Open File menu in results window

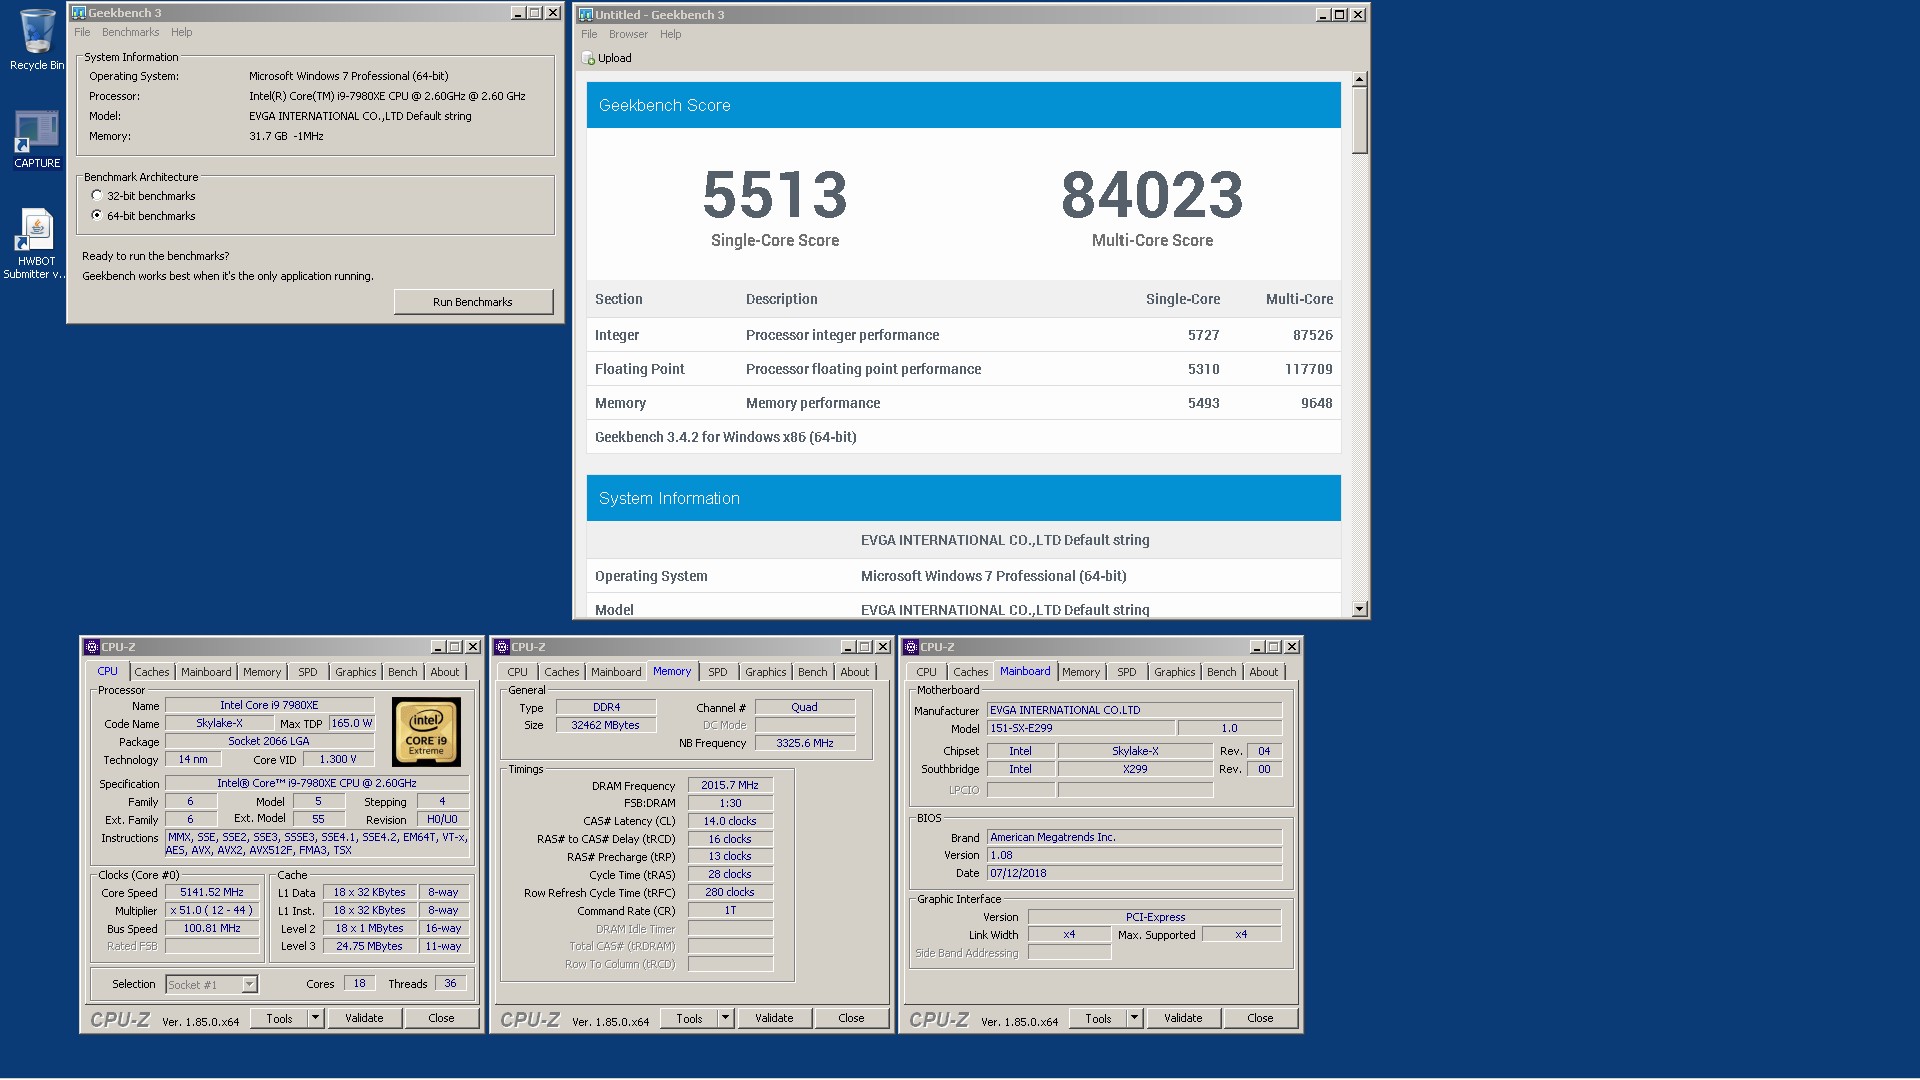click(589, 34)
